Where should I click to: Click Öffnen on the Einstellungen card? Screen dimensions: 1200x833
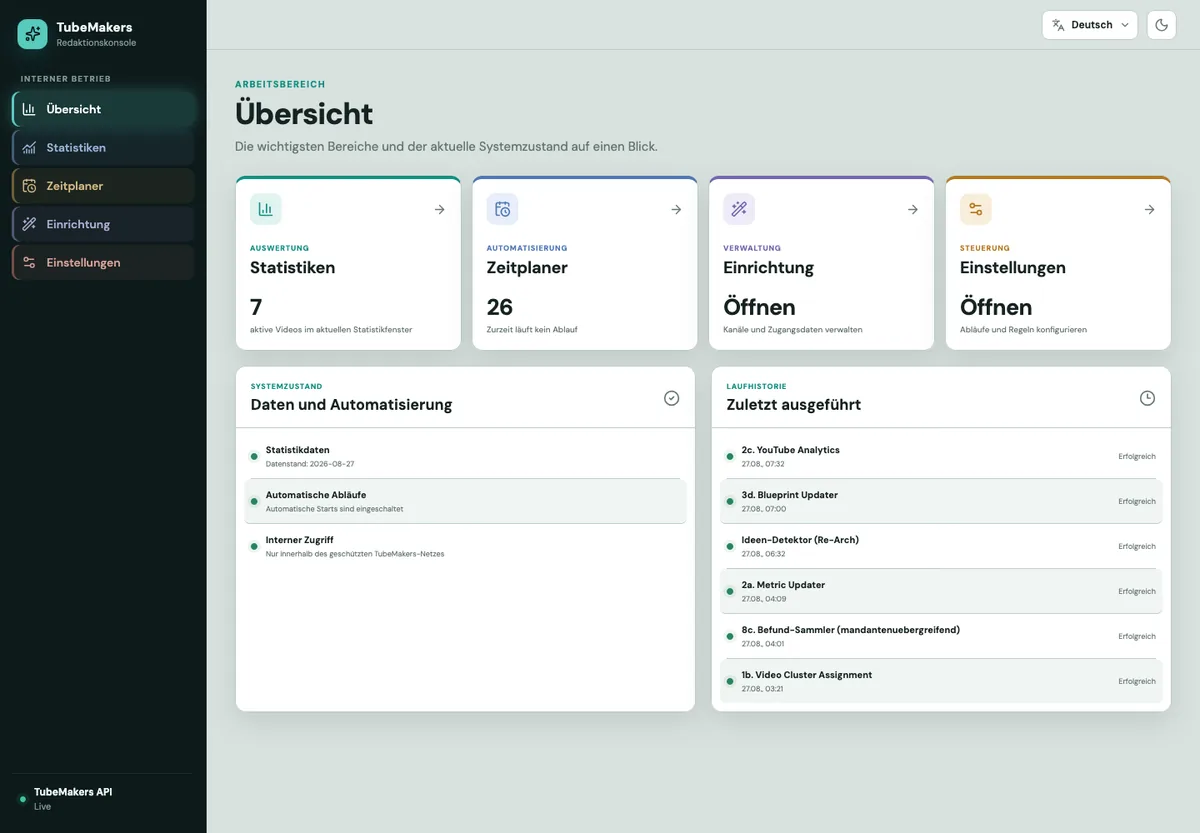click(x=996, y=306)
